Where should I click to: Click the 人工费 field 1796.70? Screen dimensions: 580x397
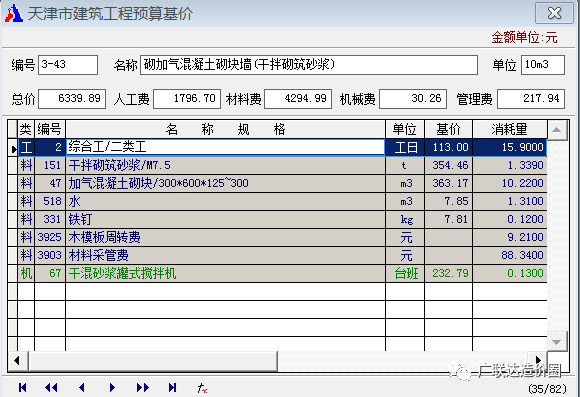point(187,99)
